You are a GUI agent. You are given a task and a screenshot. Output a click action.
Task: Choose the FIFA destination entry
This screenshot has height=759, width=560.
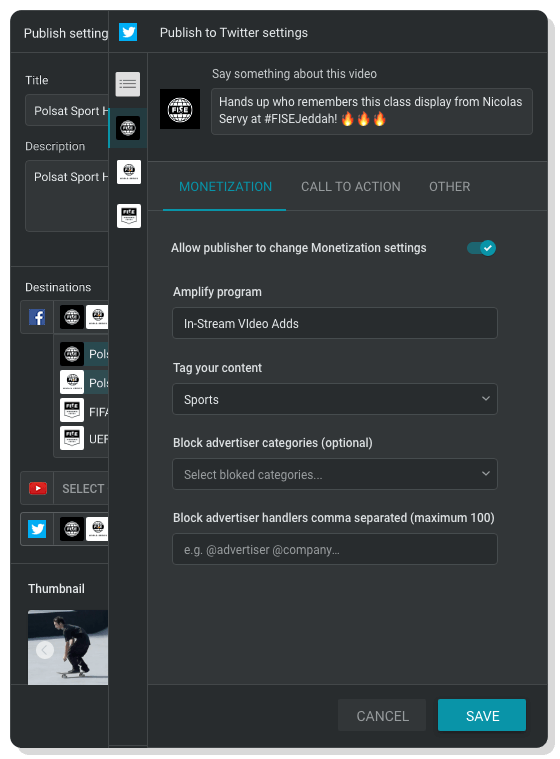pyautogui.click(x=84, y=411)
